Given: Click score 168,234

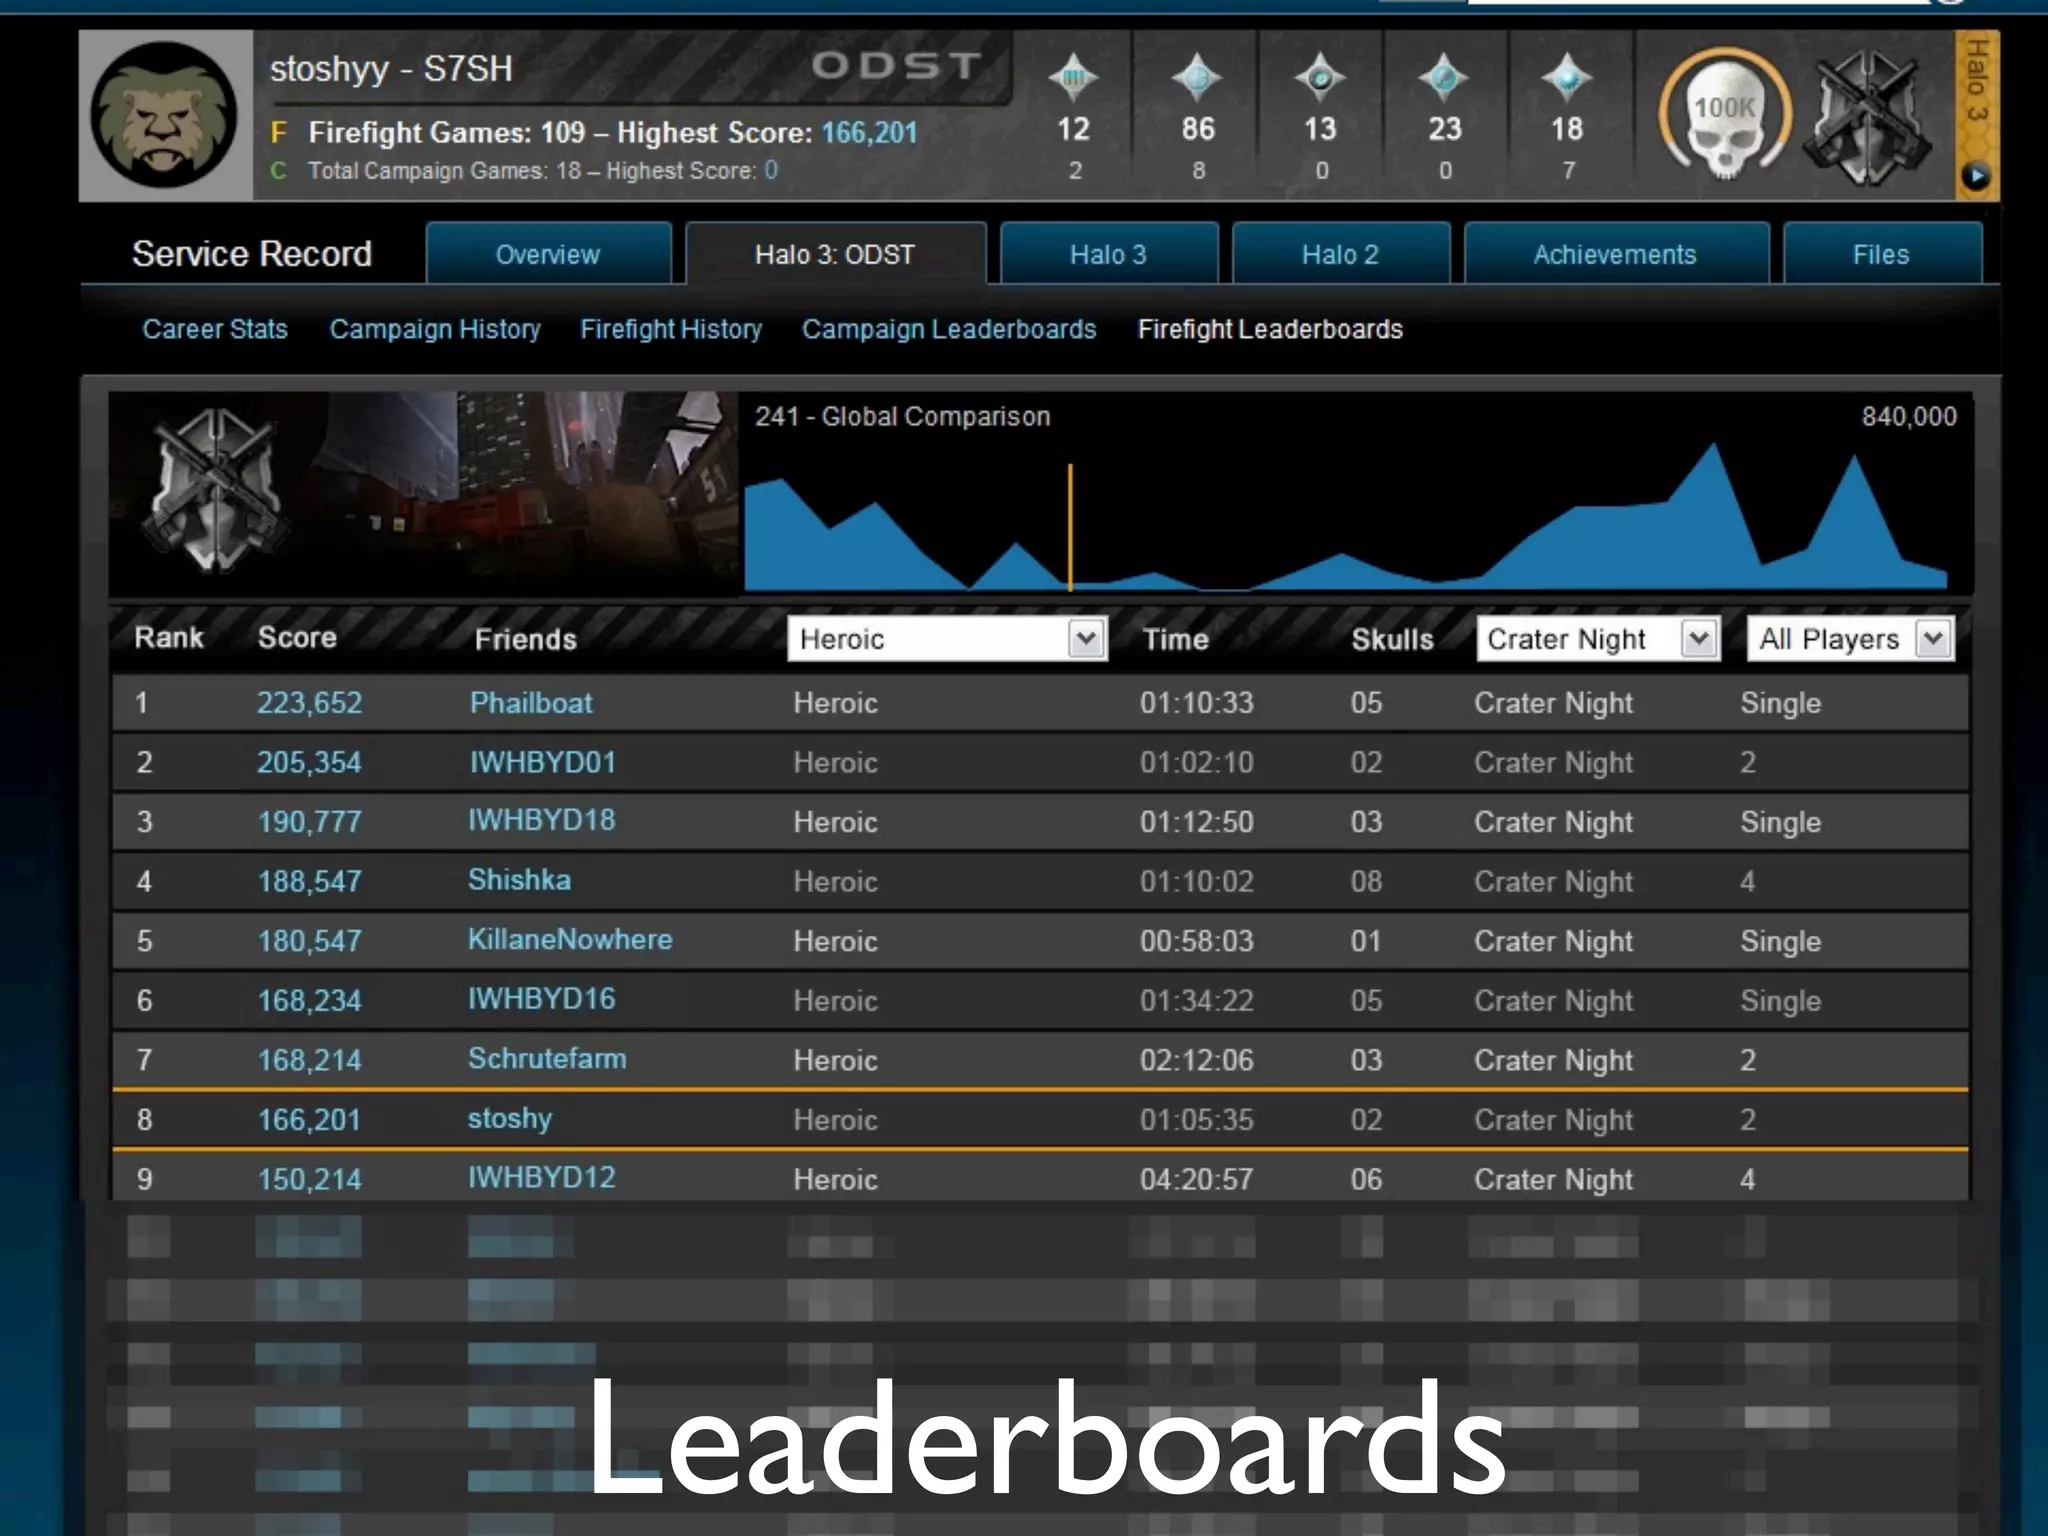Looking at the screenshot, I should click(x=309, y=1000).
